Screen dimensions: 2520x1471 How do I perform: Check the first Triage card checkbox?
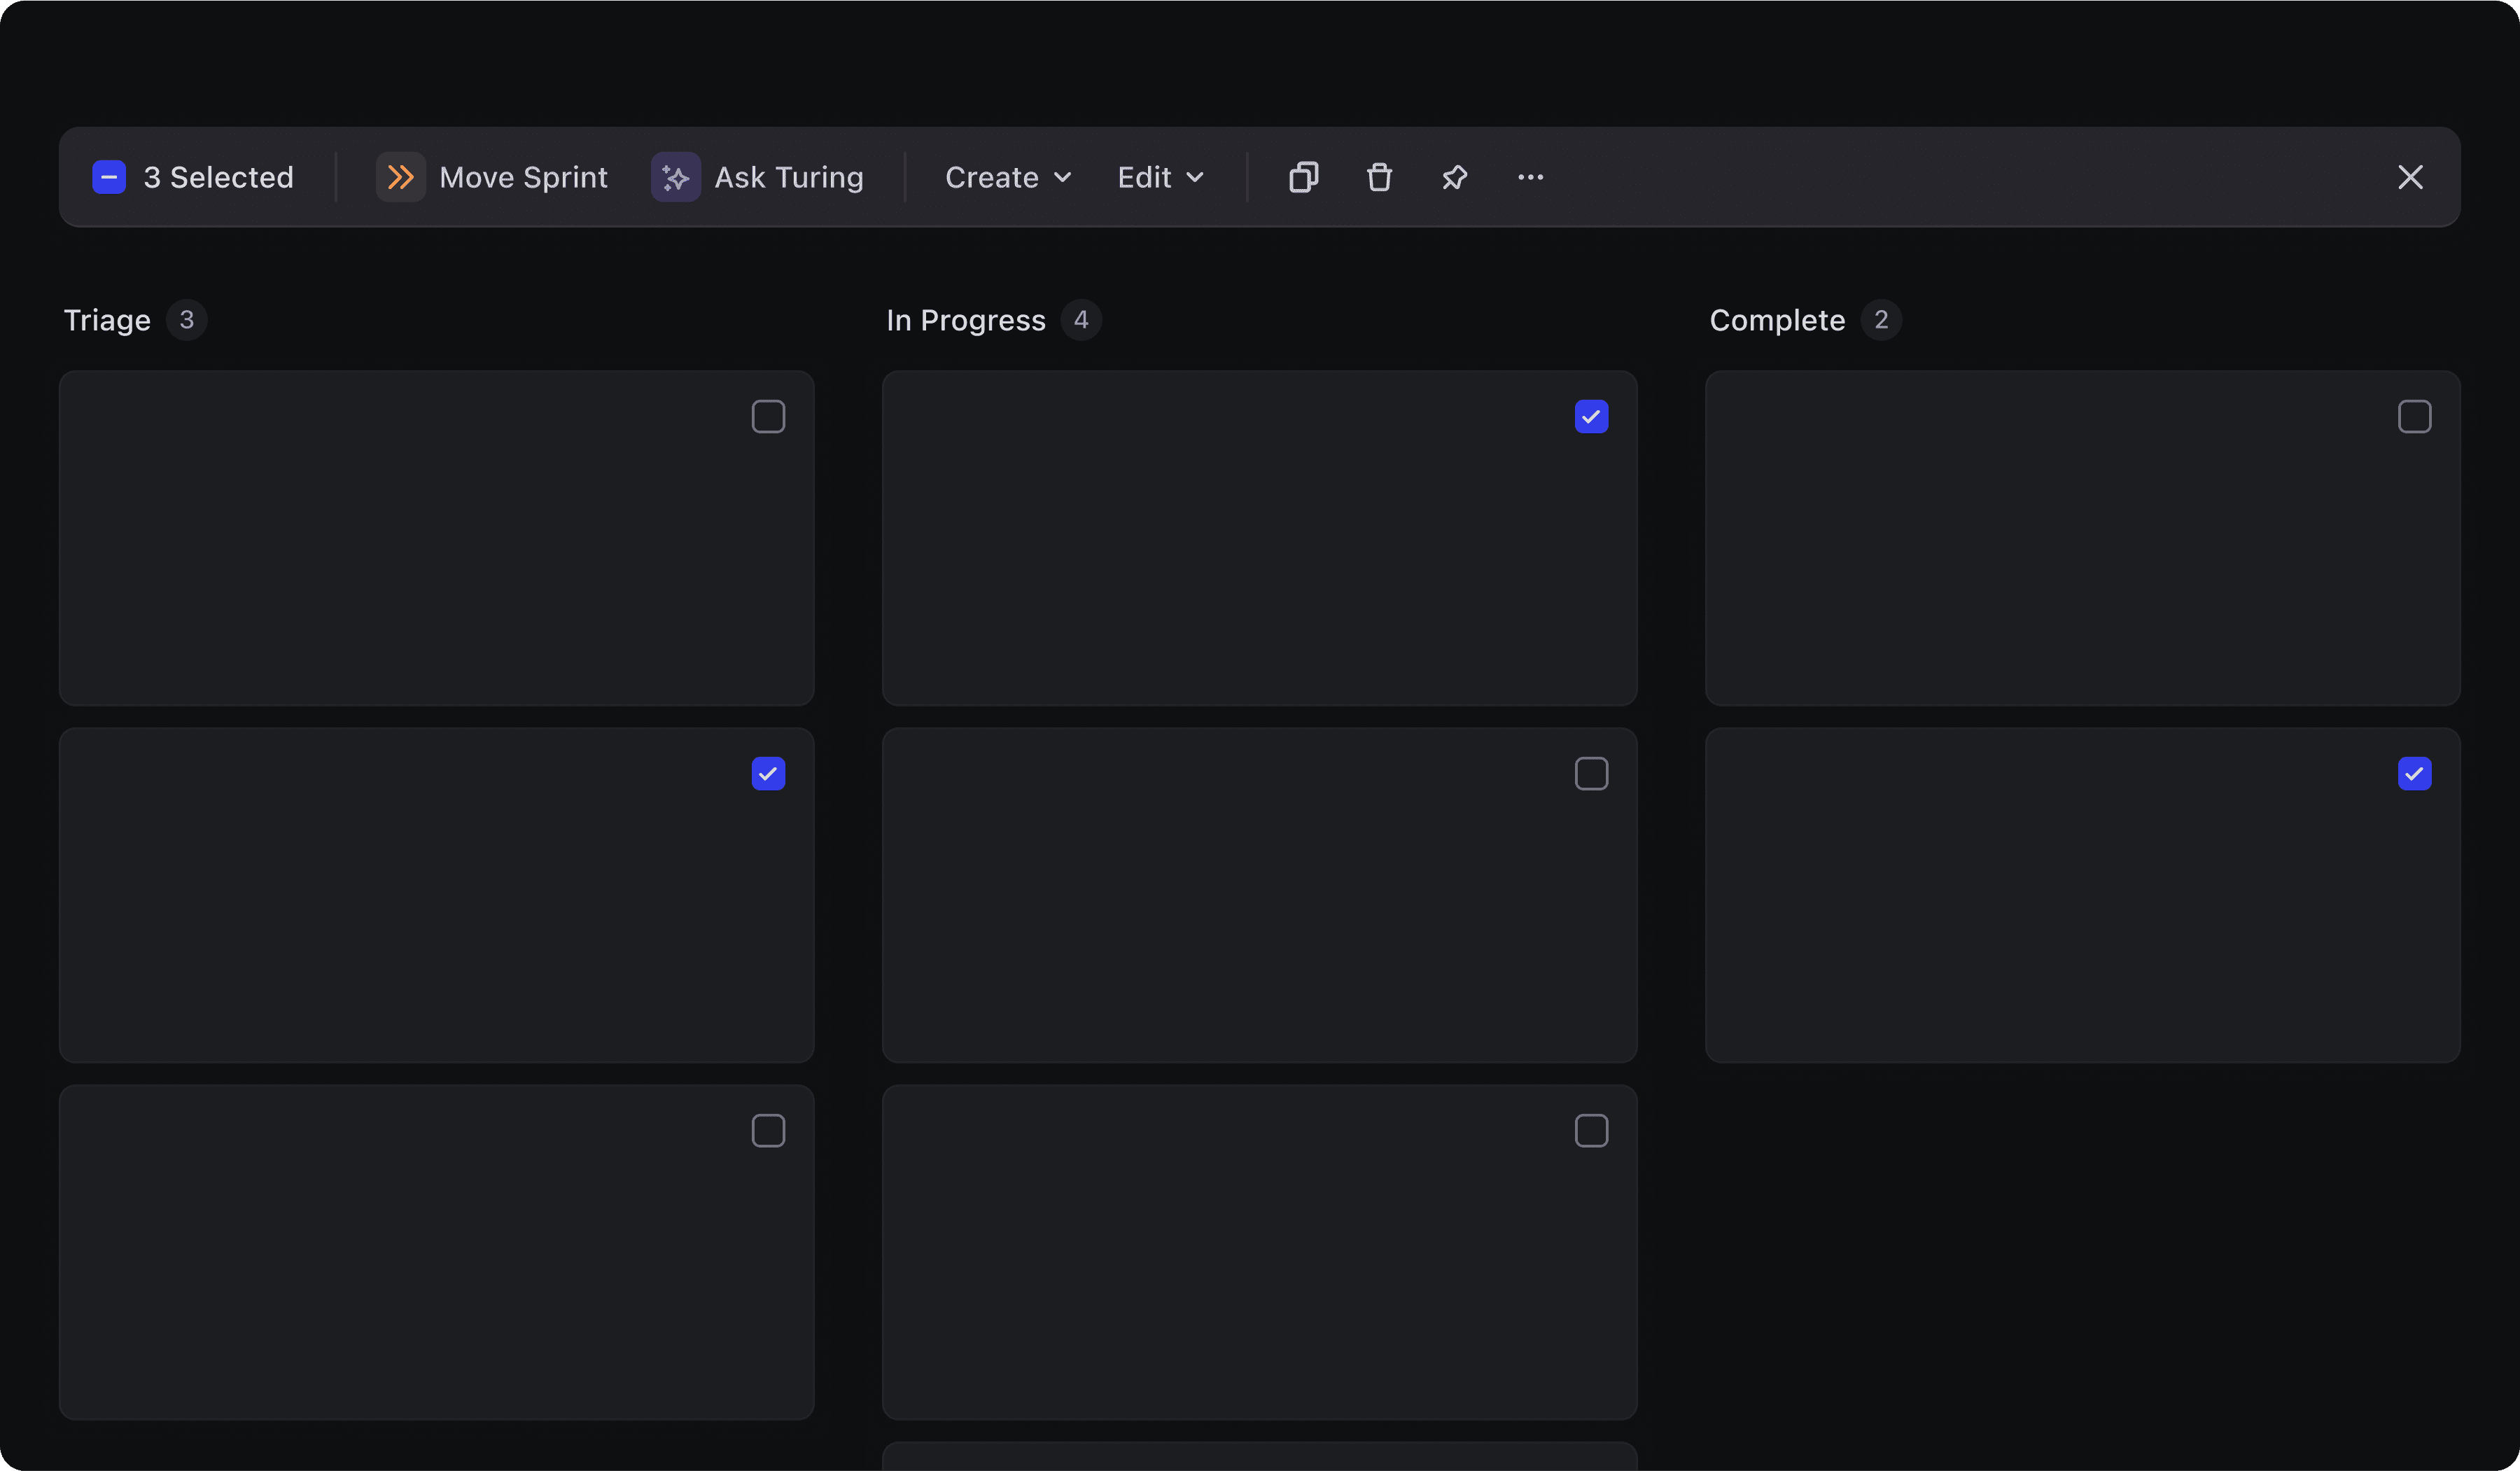(x=768, y=416)
